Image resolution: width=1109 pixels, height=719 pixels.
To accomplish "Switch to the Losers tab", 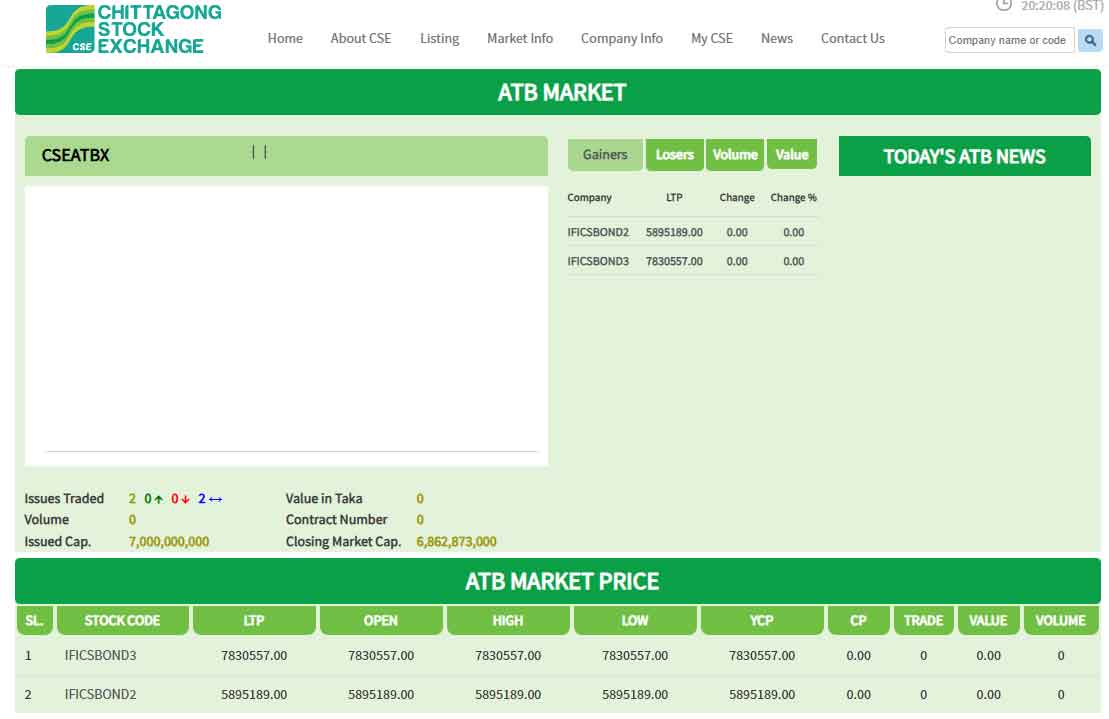I will point(675,155).
